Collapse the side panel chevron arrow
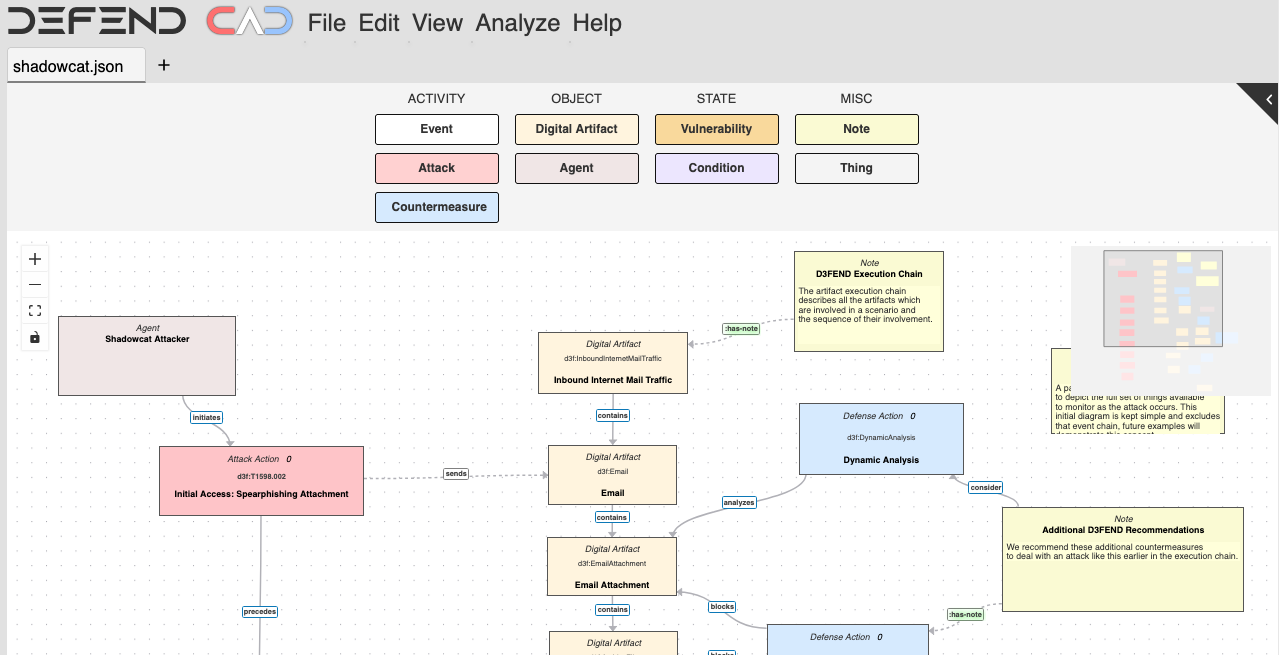1279x655 pixels. [1267, 99]
